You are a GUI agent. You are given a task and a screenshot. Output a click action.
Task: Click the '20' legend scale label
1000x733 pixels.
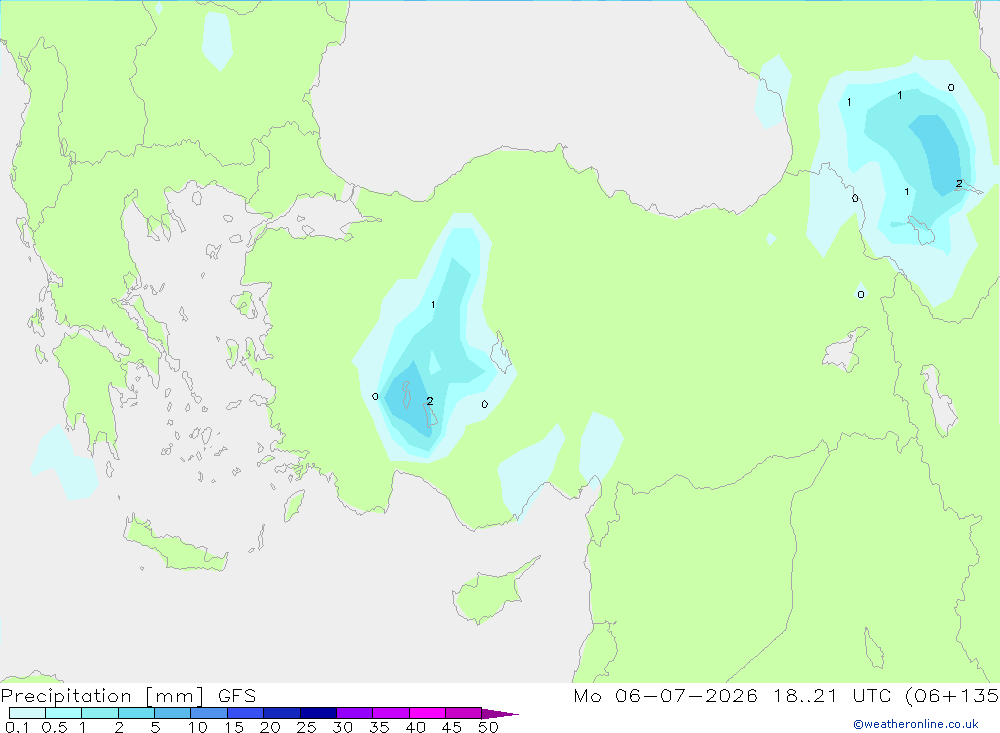click(270, 727)
